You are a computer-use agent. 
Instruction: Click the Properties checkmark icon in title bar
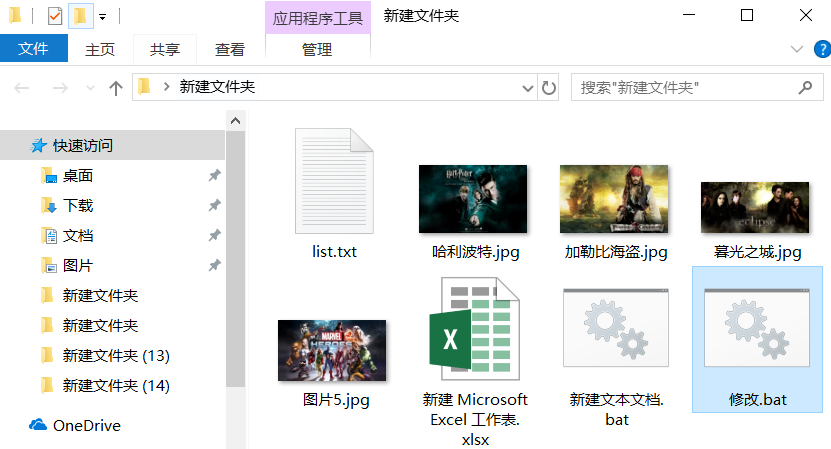point(55,16)
